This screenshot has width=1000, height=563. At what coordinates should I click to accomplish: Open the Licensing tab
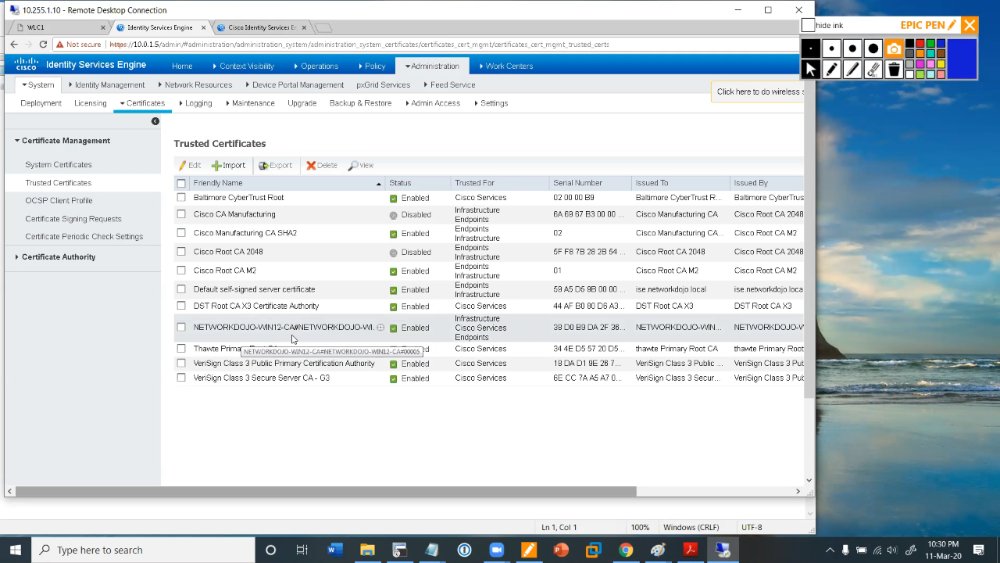pyautogui.click(x=90, y=103)
